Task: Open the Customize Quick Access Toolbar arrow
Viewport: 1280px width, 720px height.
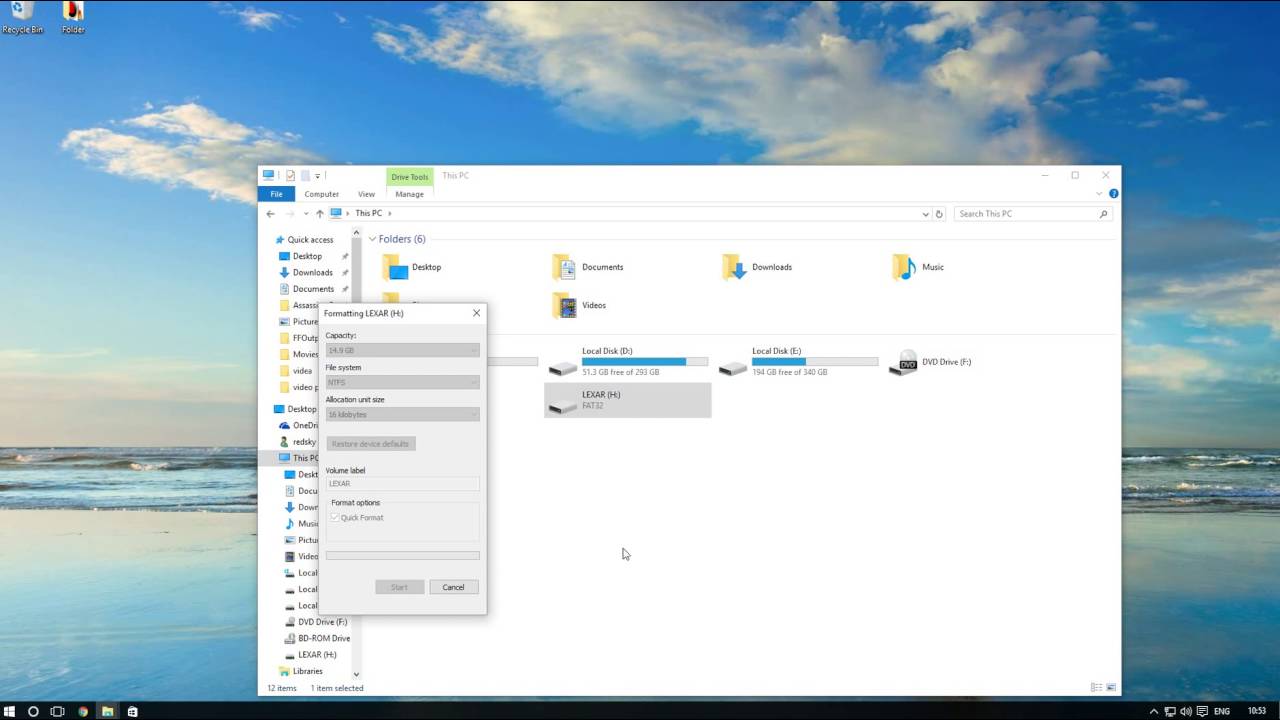Action: (318, 176)
